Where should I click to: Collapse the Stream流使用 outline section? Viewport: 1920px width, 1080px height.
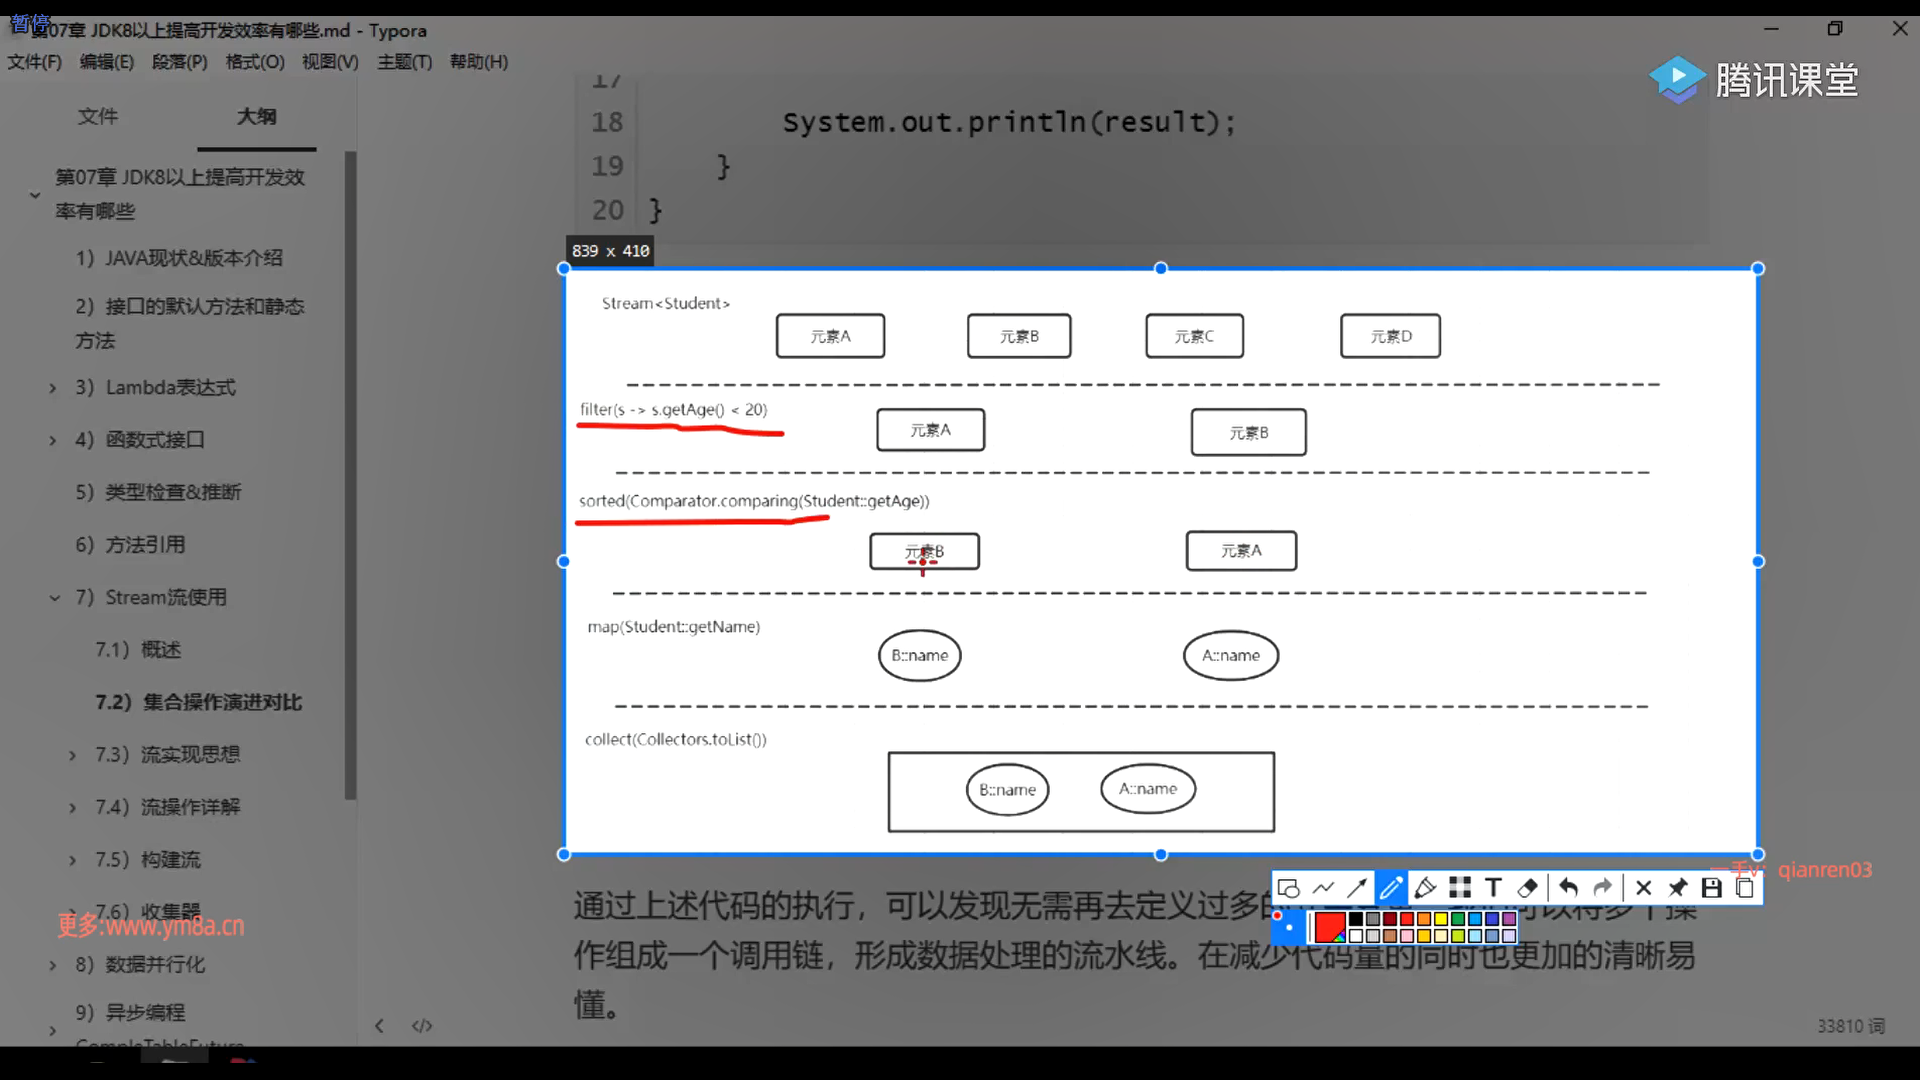pos(55,598)
